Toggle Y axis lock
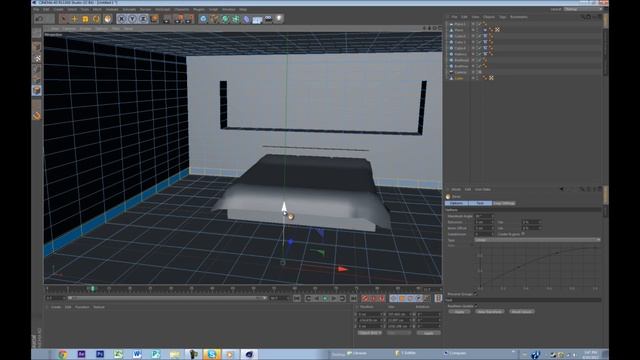 coord(132,19)
